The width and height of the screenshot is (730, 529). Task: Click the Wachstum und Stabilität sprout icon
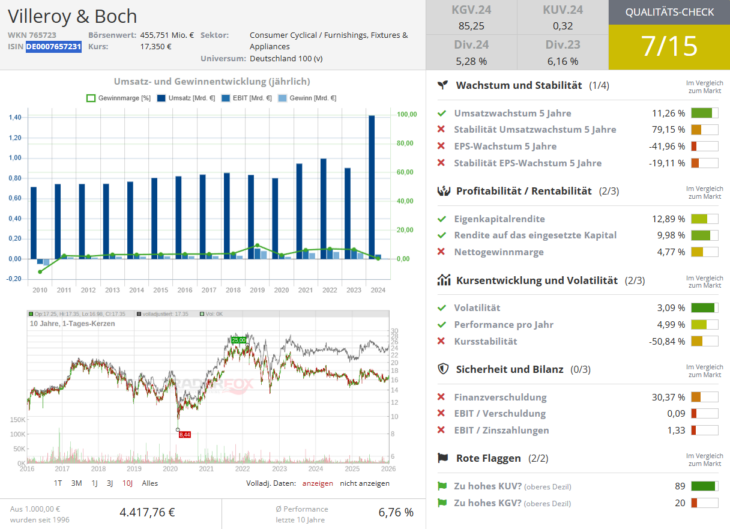tap(443, 86)
